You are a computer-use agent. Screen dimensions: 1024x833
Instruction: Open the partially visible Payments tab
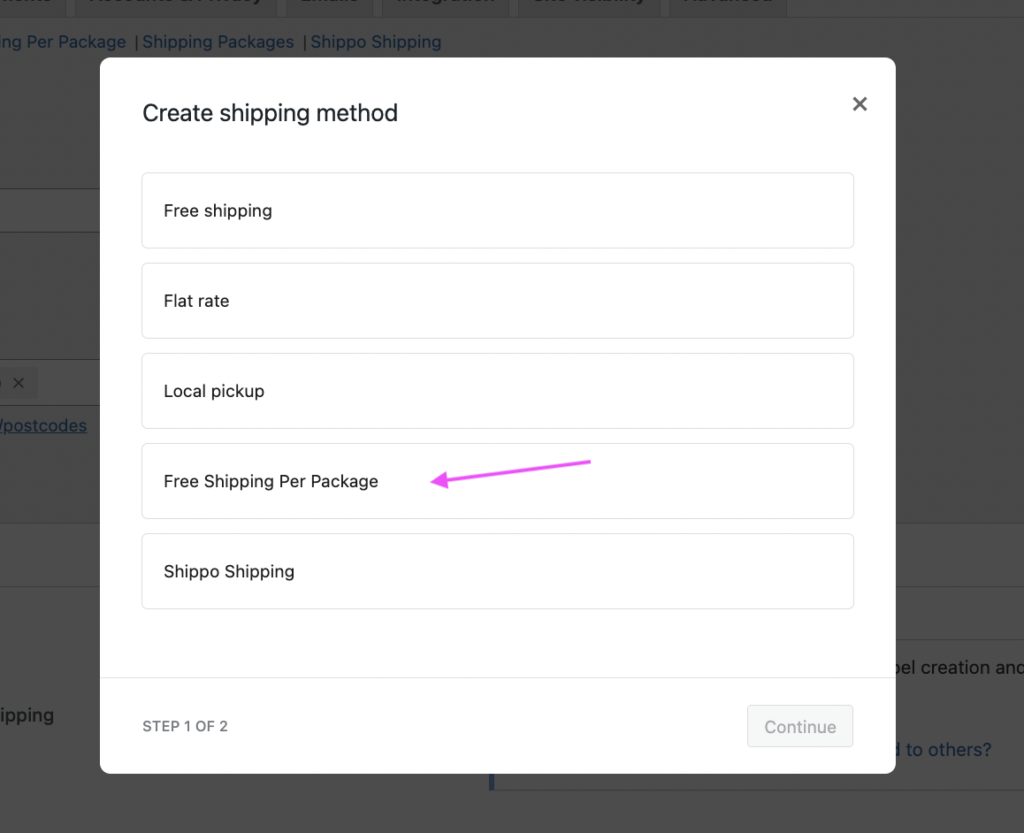(x=30, y=4)
